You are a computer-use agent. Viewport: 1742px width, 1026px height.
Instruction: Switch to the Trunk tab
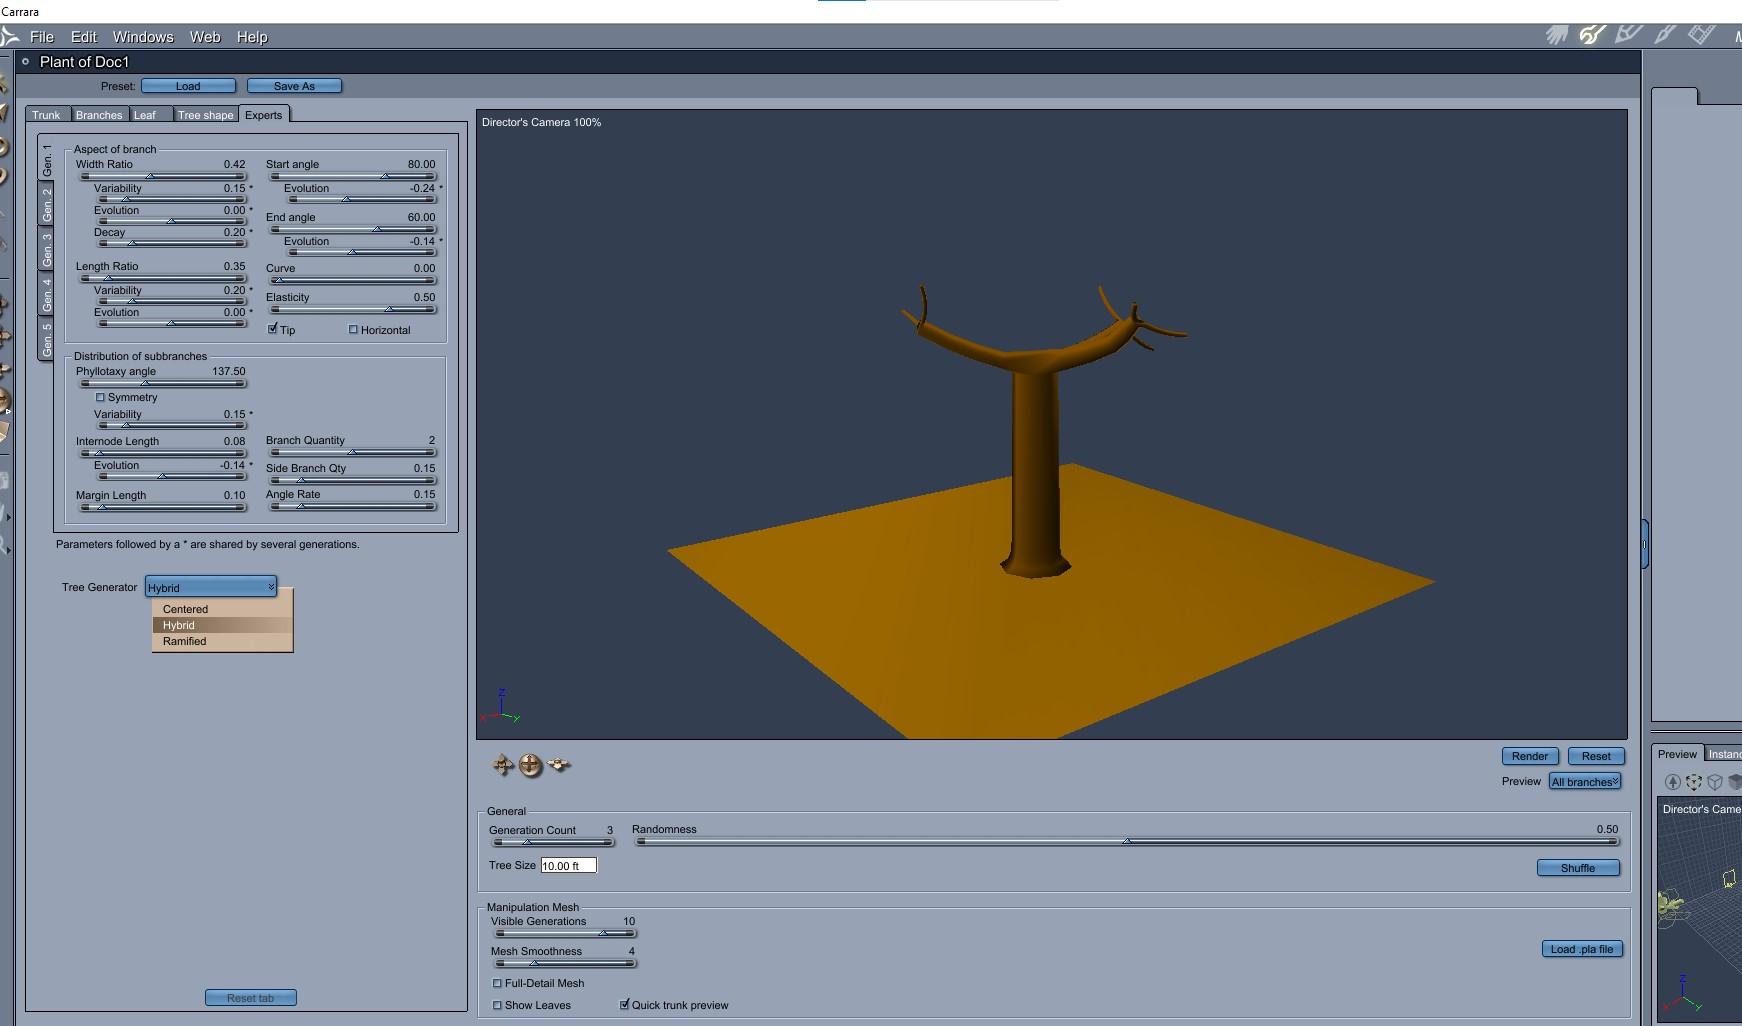coord(46,115)
